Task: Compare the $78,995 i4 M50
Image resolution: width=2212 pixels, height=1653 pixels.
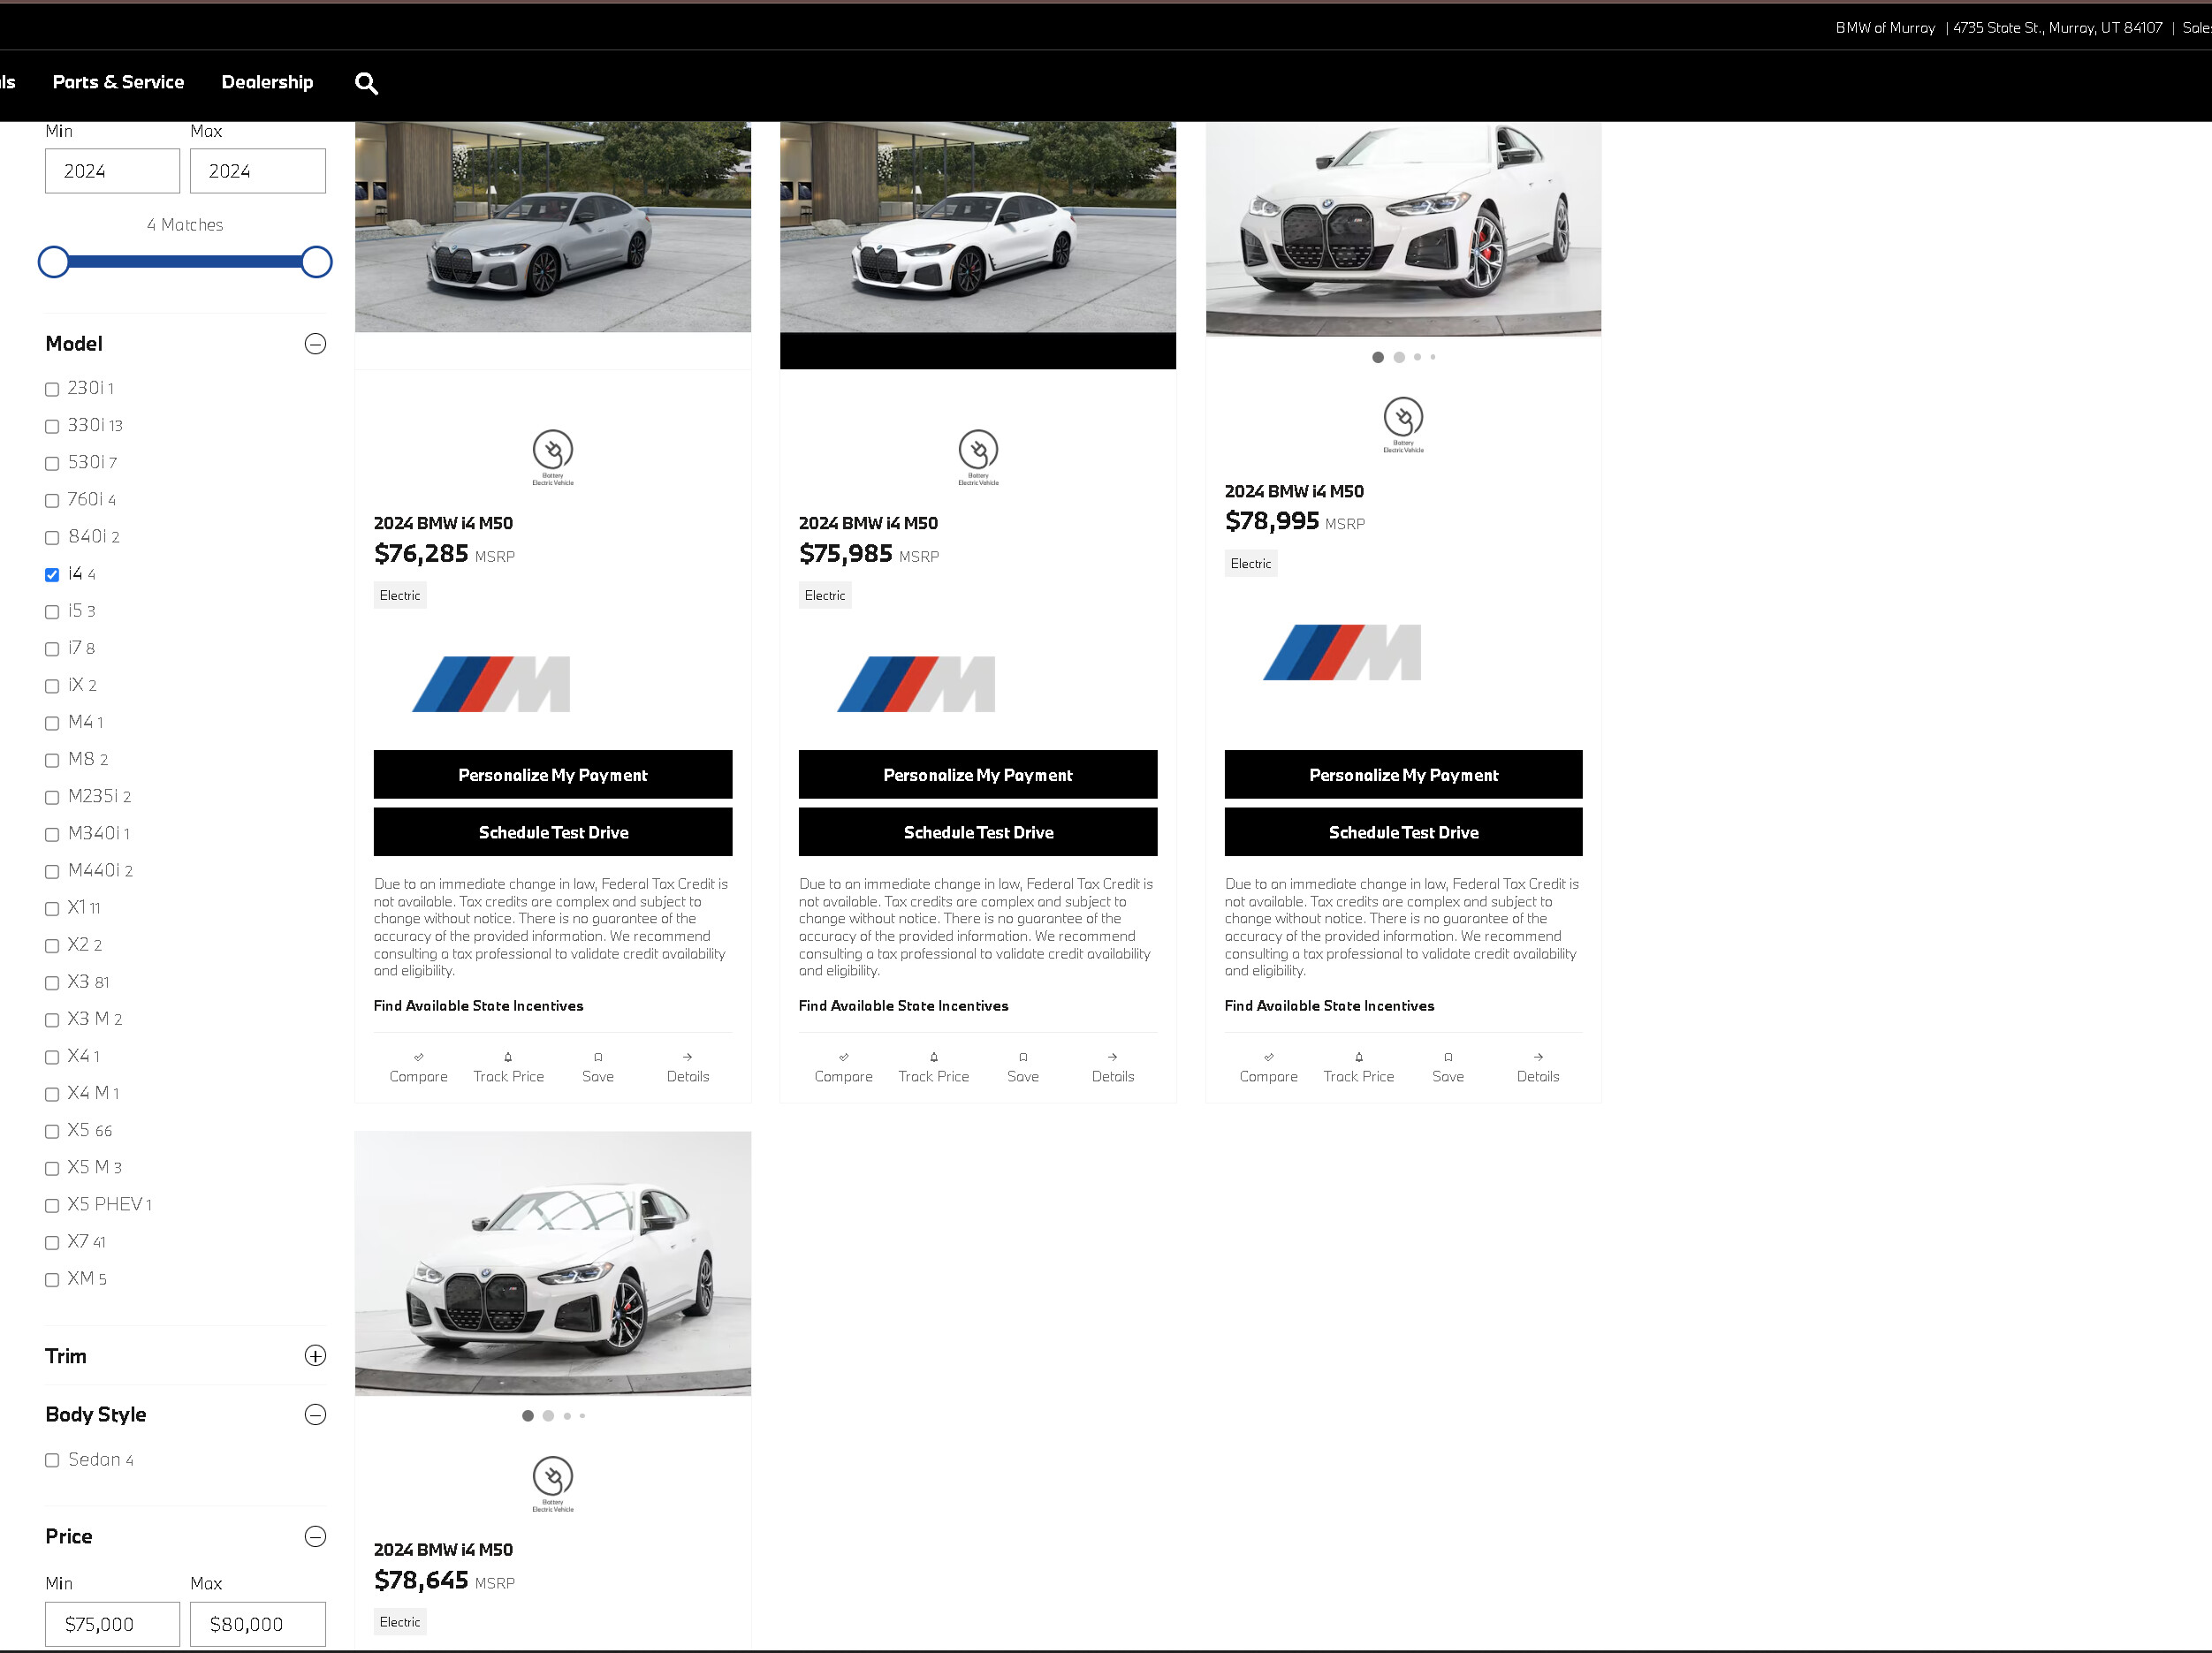Action: point(1268,1068)
